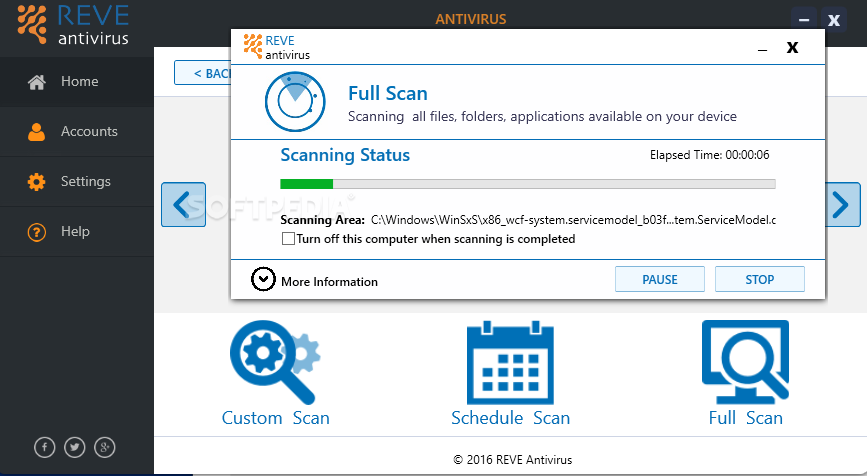Click the REVE logo in scan dialog
The width and height of the screenshot is (867, 476).
point(276,47)
